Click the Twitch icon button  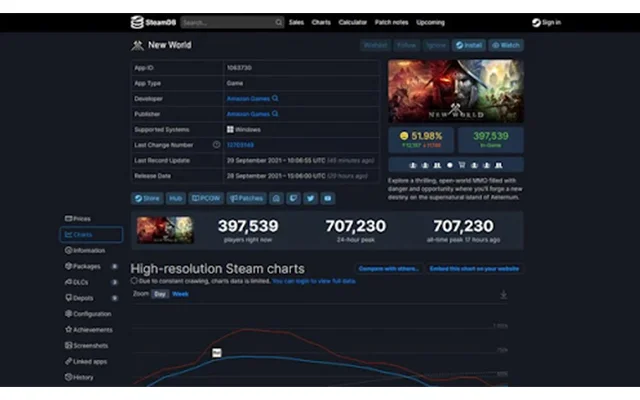click(293, 198)
